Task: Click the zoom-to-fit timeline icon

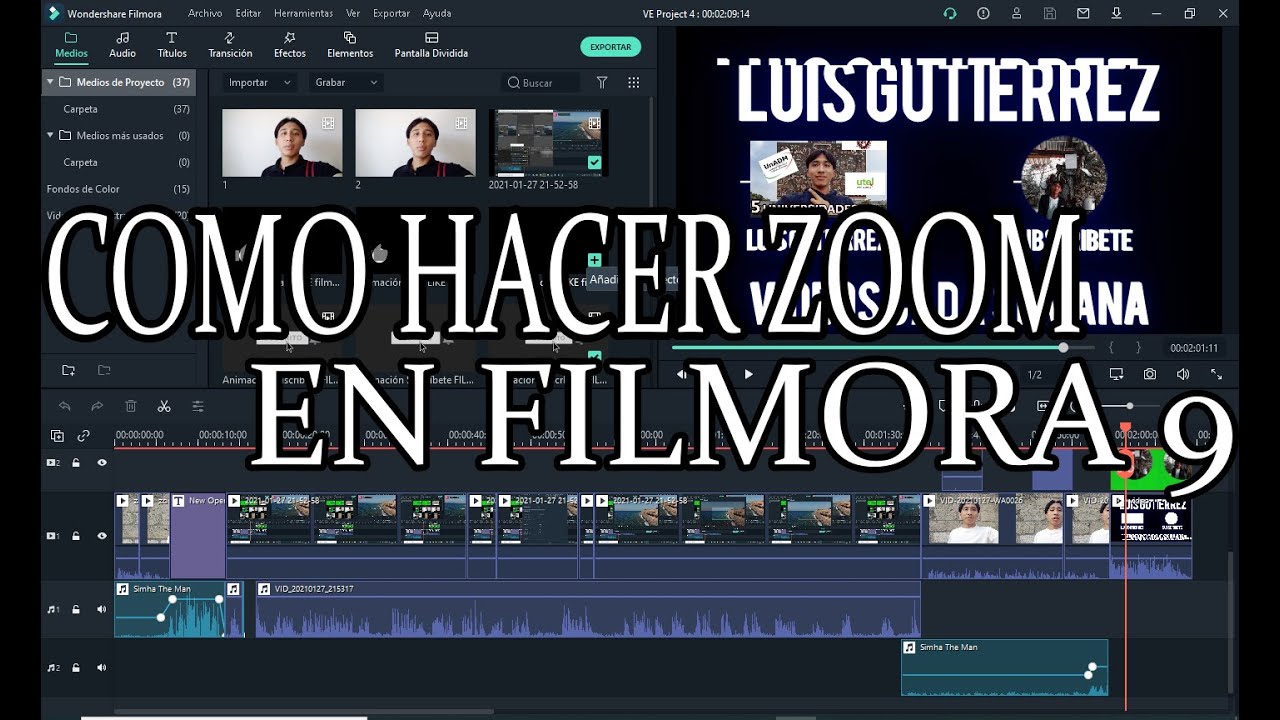Action: (x=1043, y=406)
